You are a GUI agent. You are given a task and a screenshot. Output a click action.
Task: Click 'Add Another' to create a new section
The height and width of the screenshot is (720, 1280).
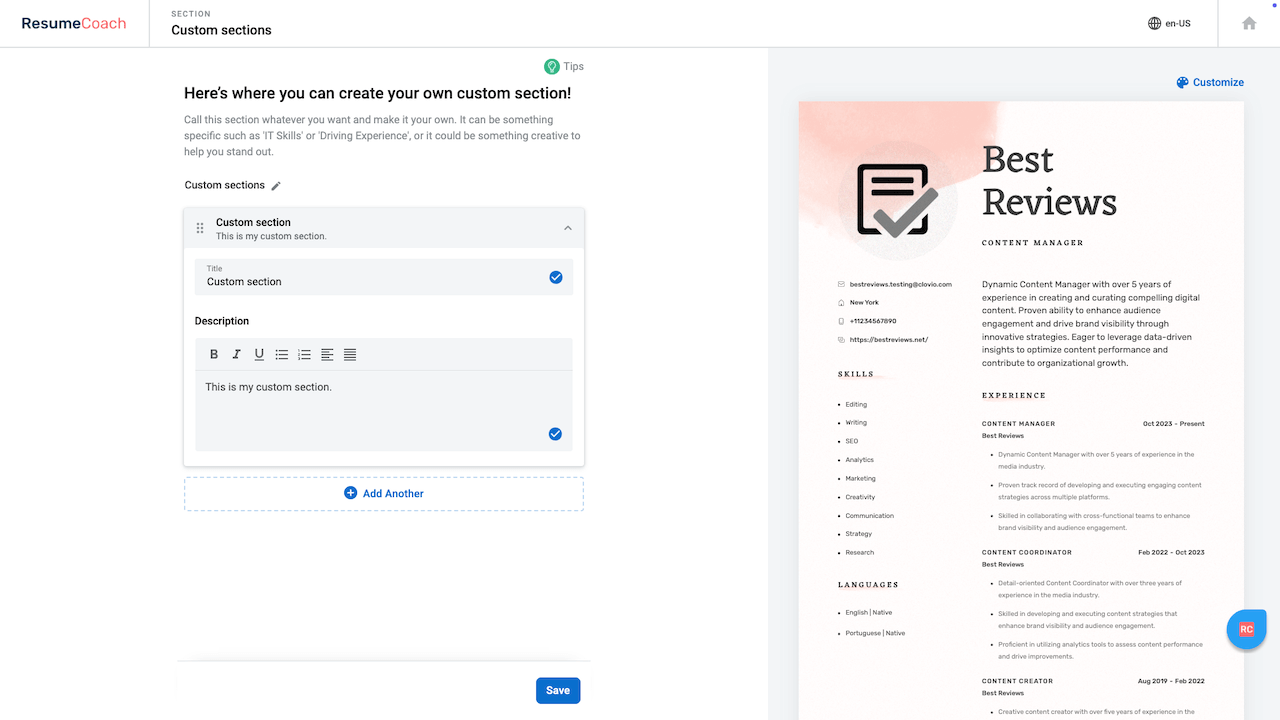(384, 493)
